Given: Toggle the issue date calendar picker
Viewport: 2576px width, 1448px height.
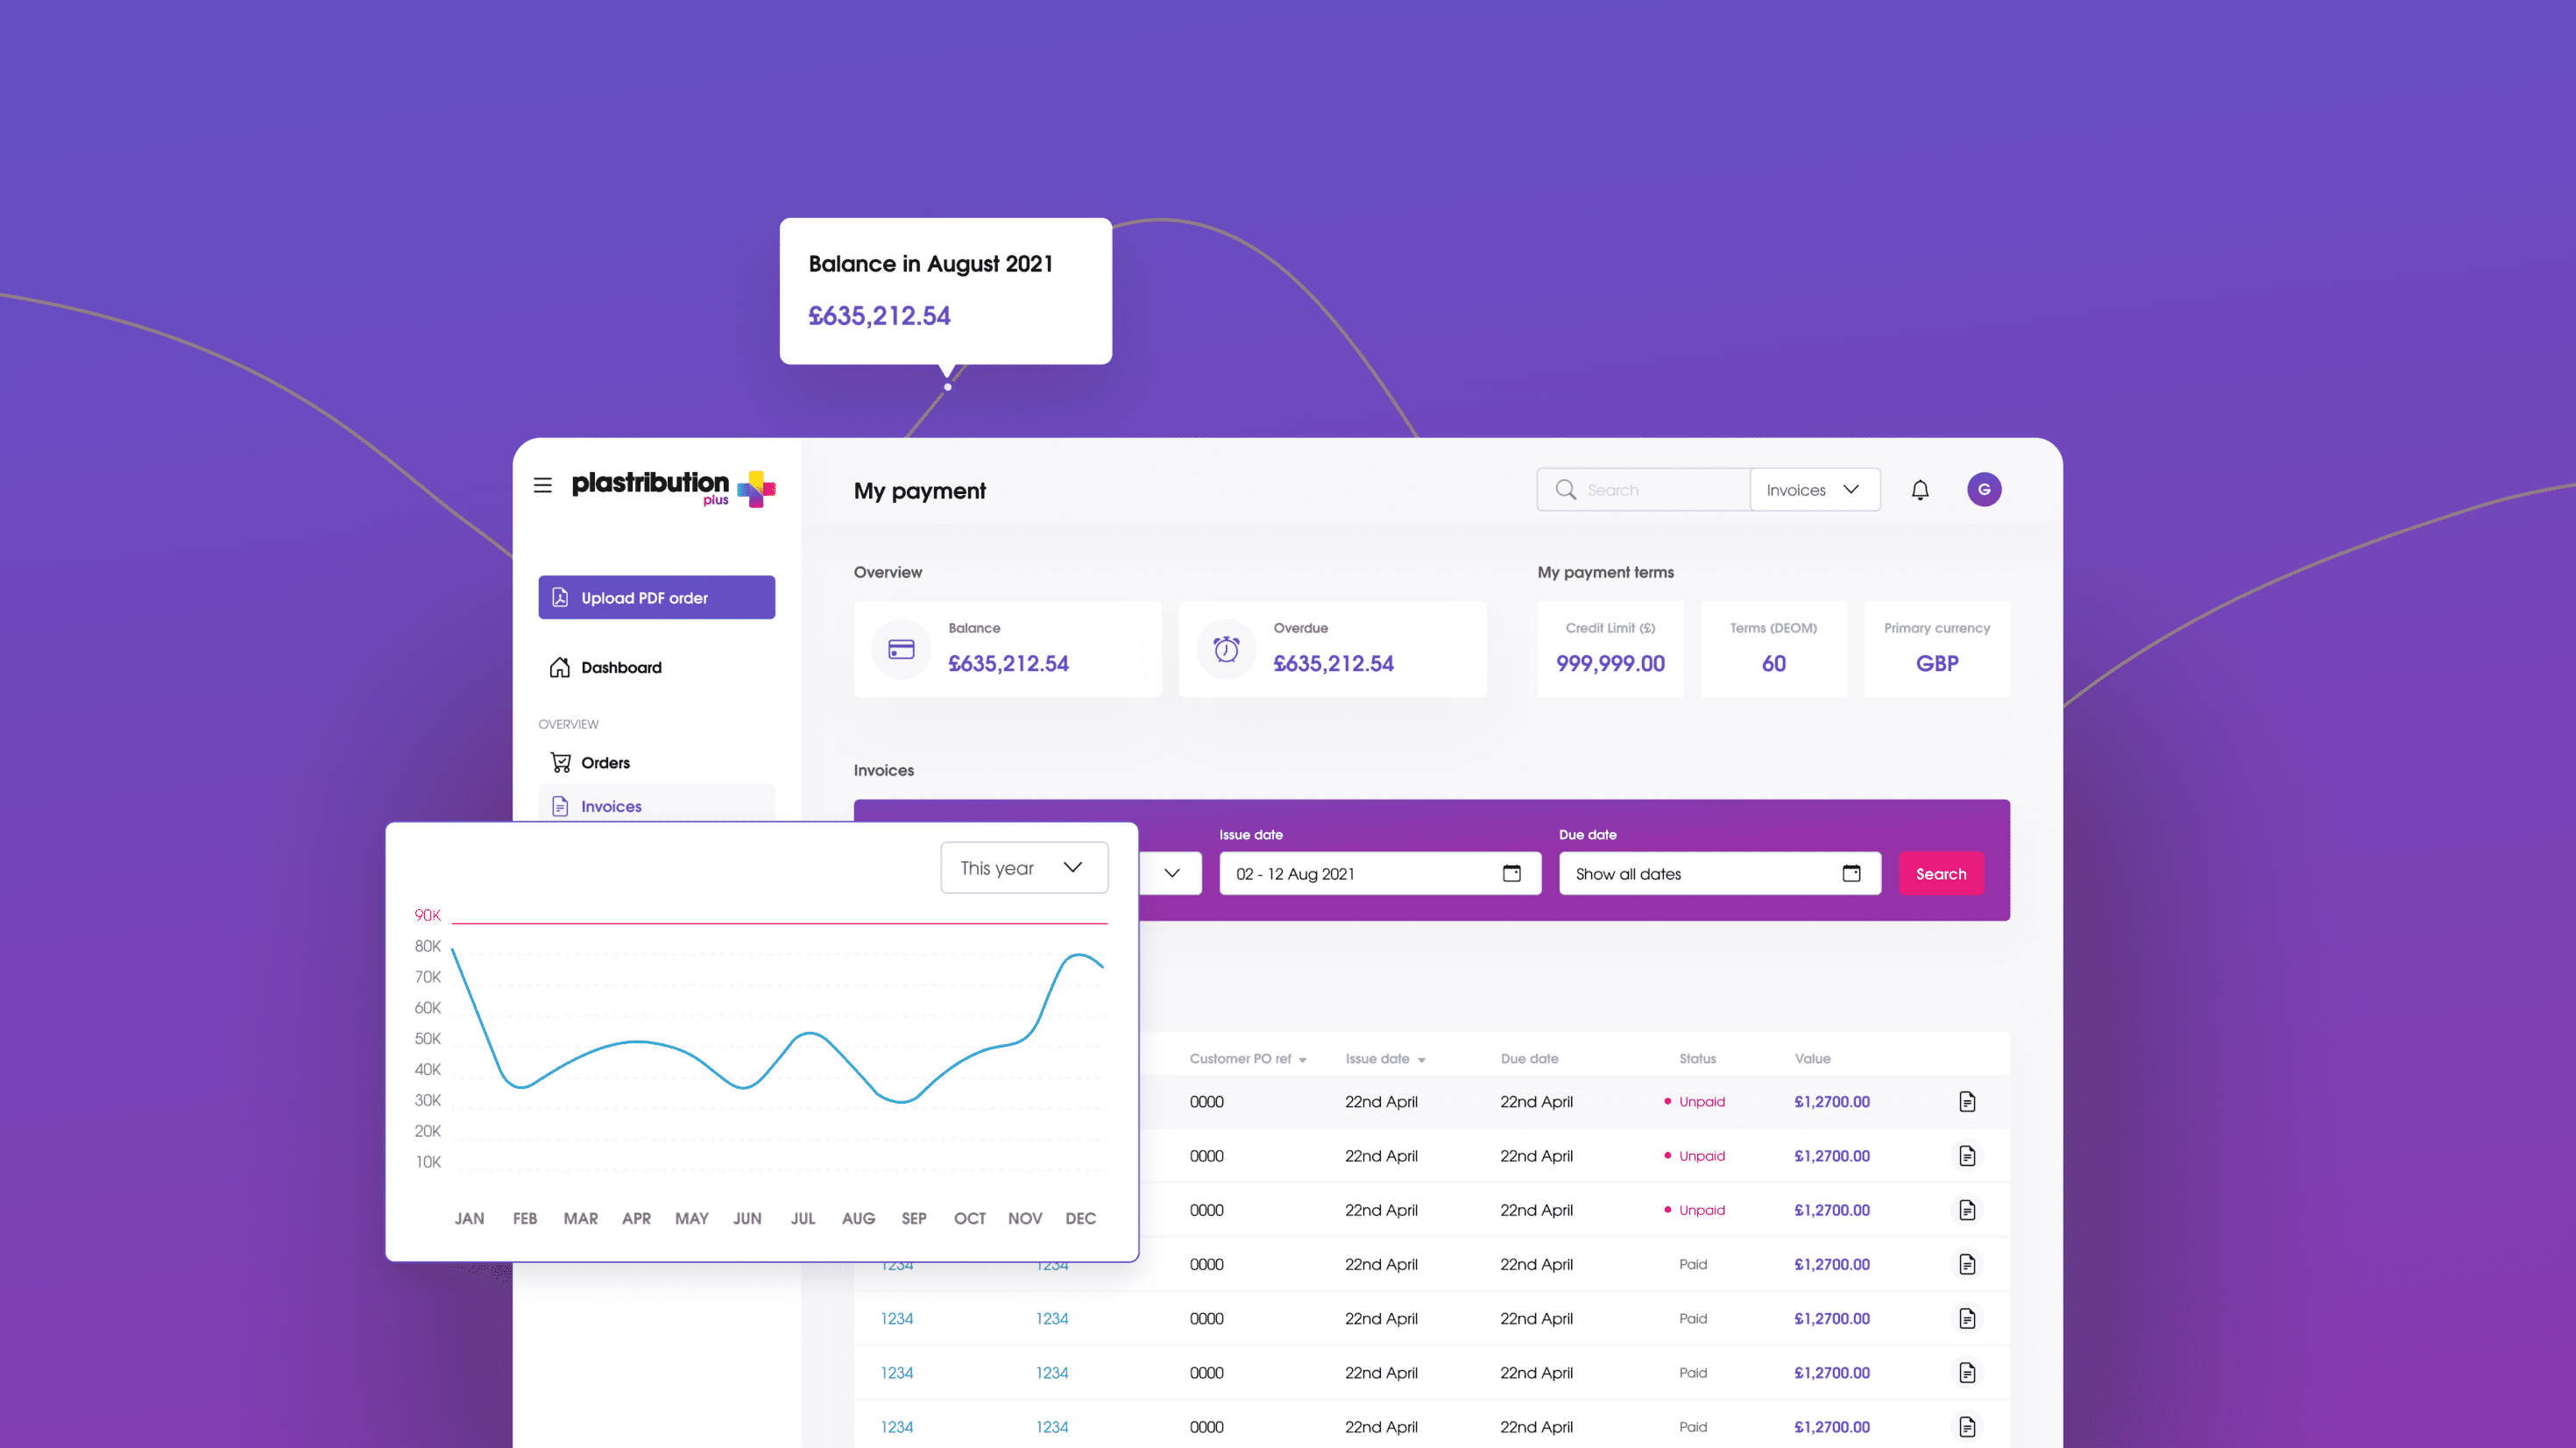Looking at the screenshot, I should [1511, 872].
